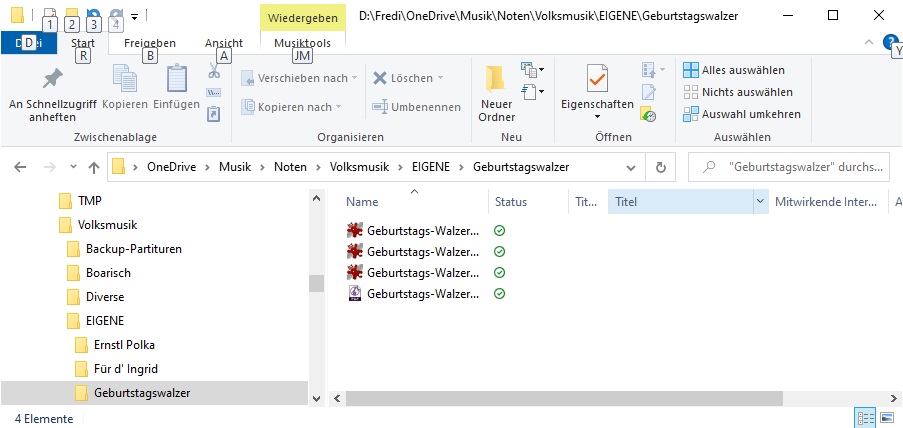Jump to Musik in the address bar
903x428 pixels.
tap(235, 167)
